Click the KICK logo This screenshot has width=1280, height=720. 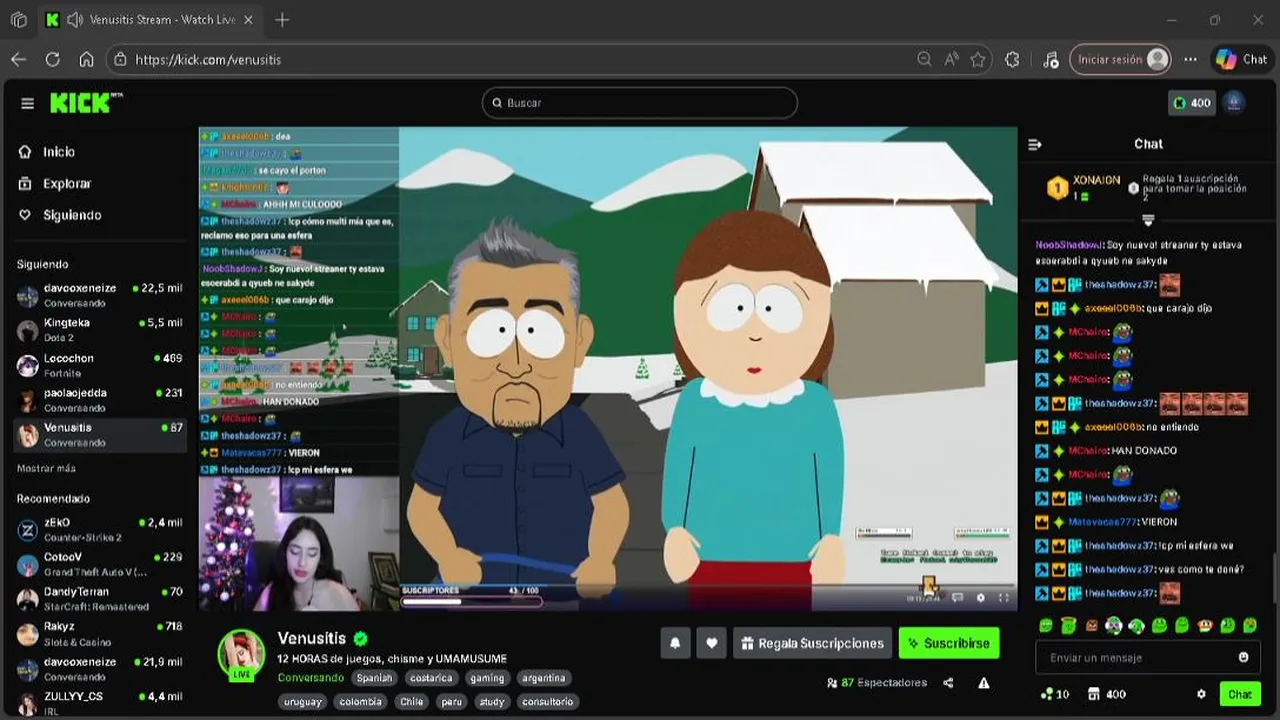pyautogui.click(x=85, y=102)
